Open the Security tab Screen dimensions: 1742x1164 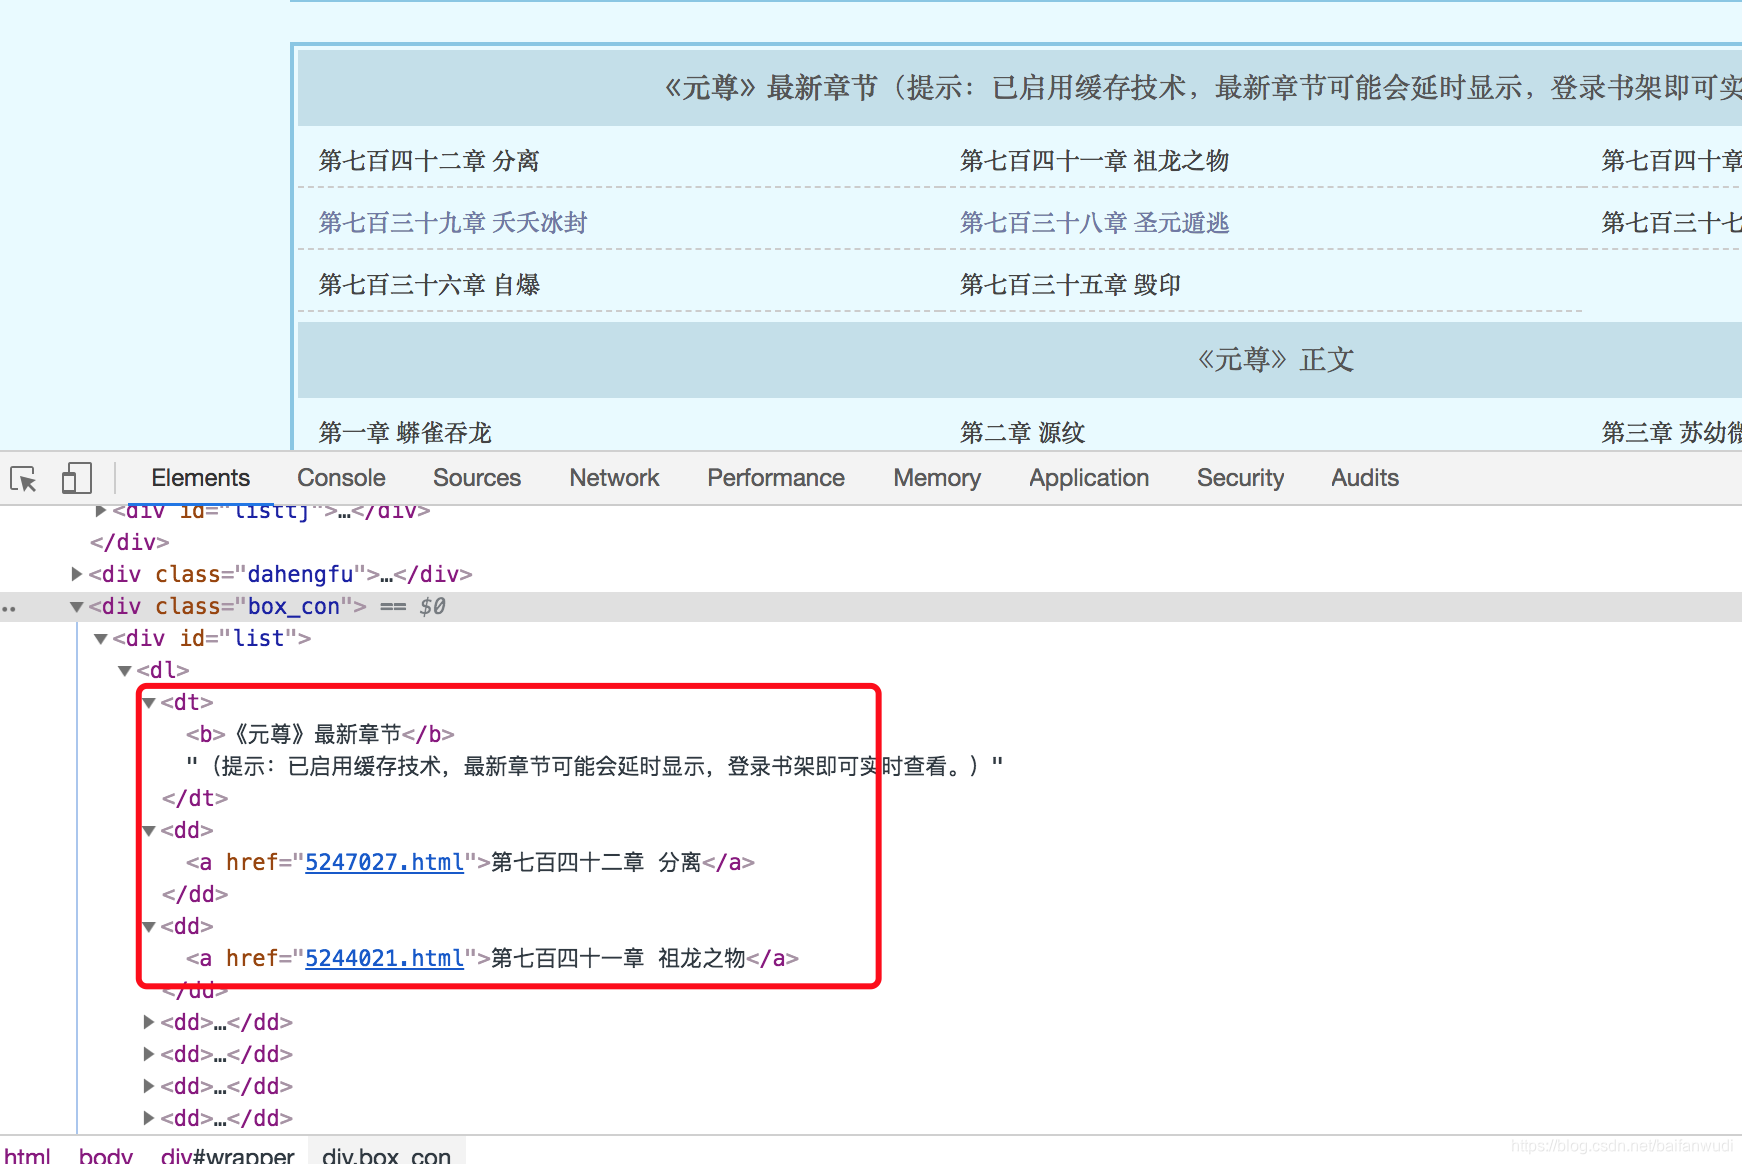pyautogui.click(x=1240, y=478)
